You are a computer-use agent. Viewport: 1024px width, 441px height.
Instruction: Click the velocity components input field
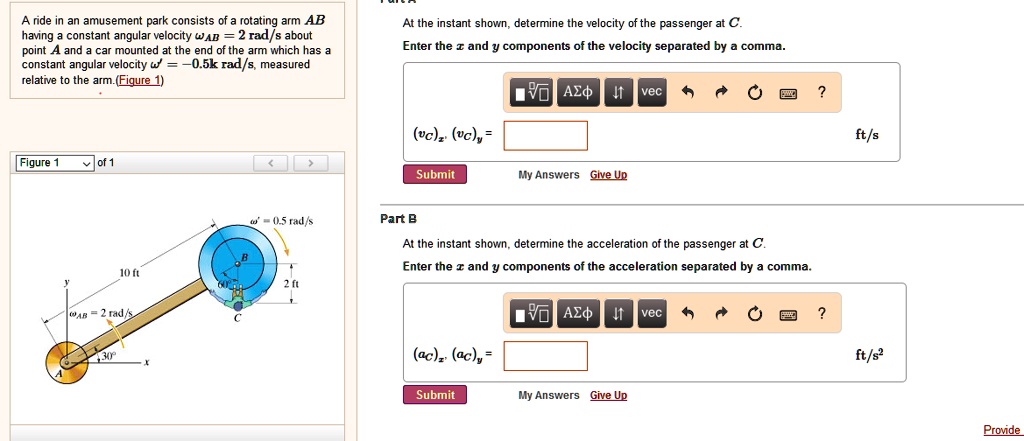tap(545, 135)
